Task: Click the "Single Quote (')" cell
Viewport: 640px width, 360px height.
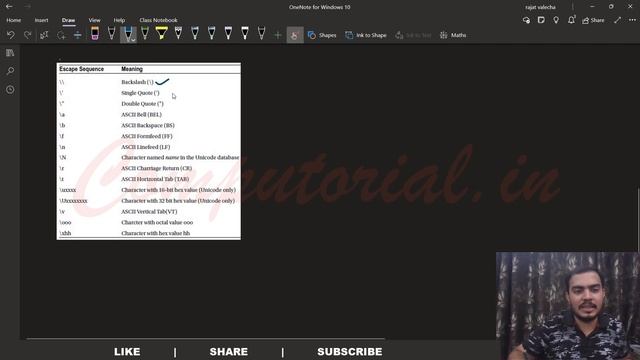Action: (140, 93)
